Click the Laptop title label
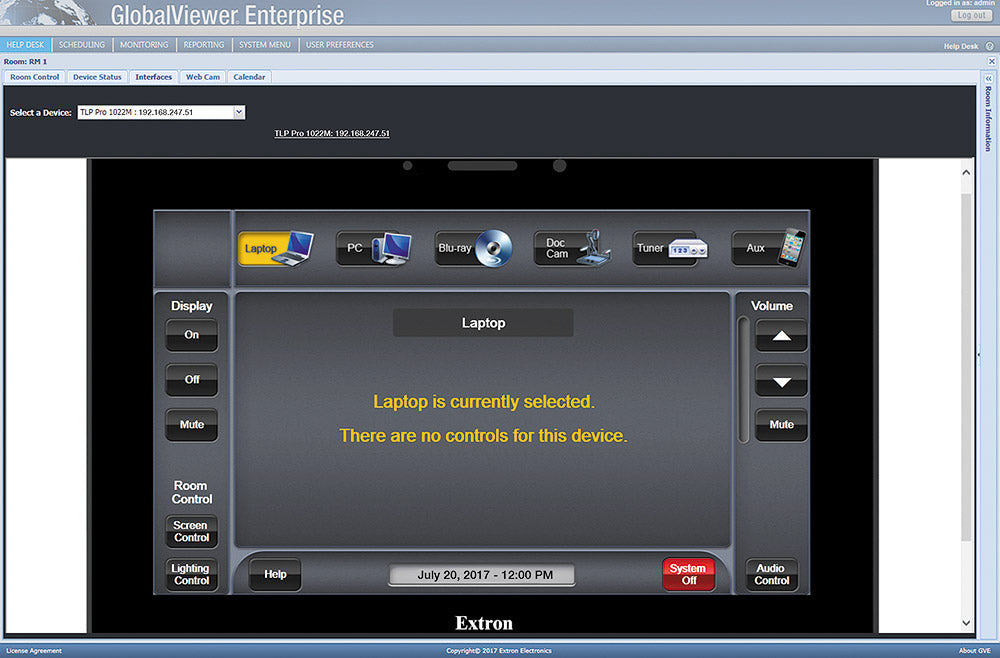Image resolution: width=1000 pixels, height=658 pixels. tap(483, 323)
